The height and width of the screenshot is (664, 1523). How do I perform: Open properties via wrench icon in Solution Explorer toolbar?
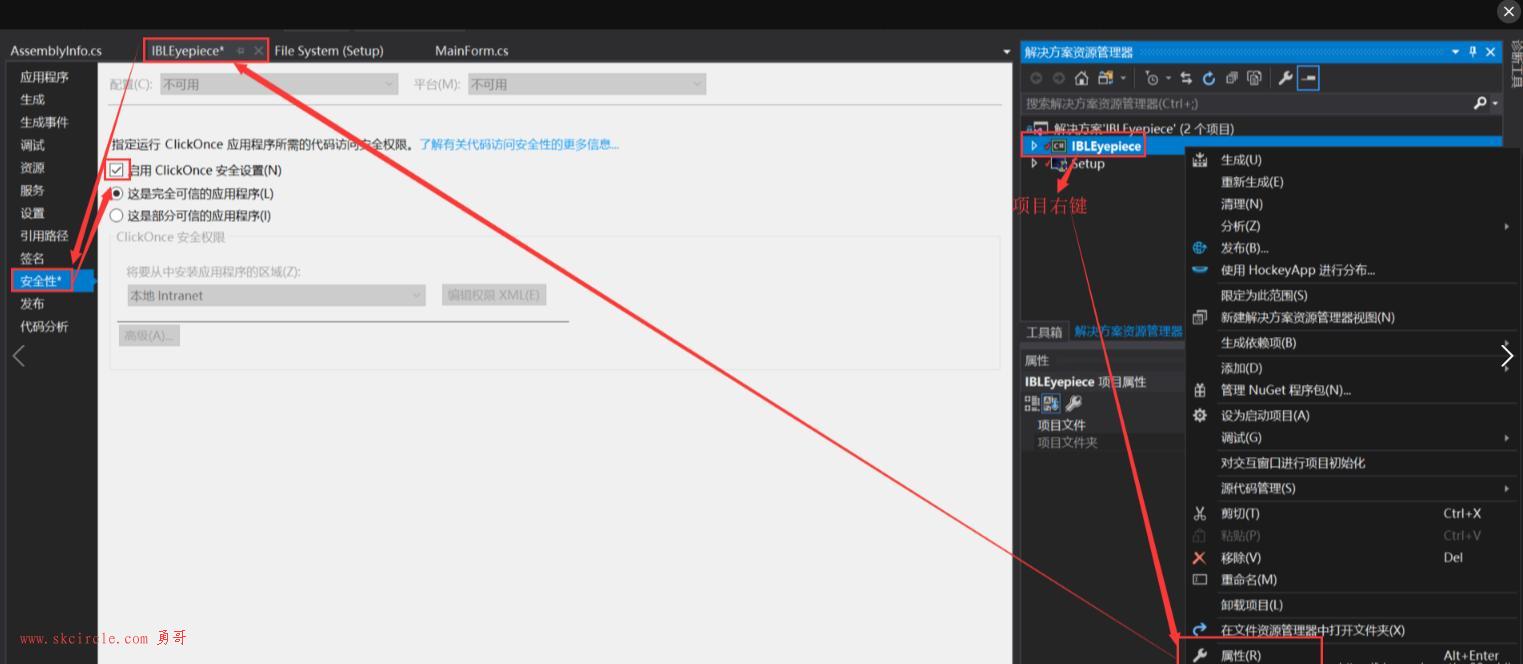1286,78
